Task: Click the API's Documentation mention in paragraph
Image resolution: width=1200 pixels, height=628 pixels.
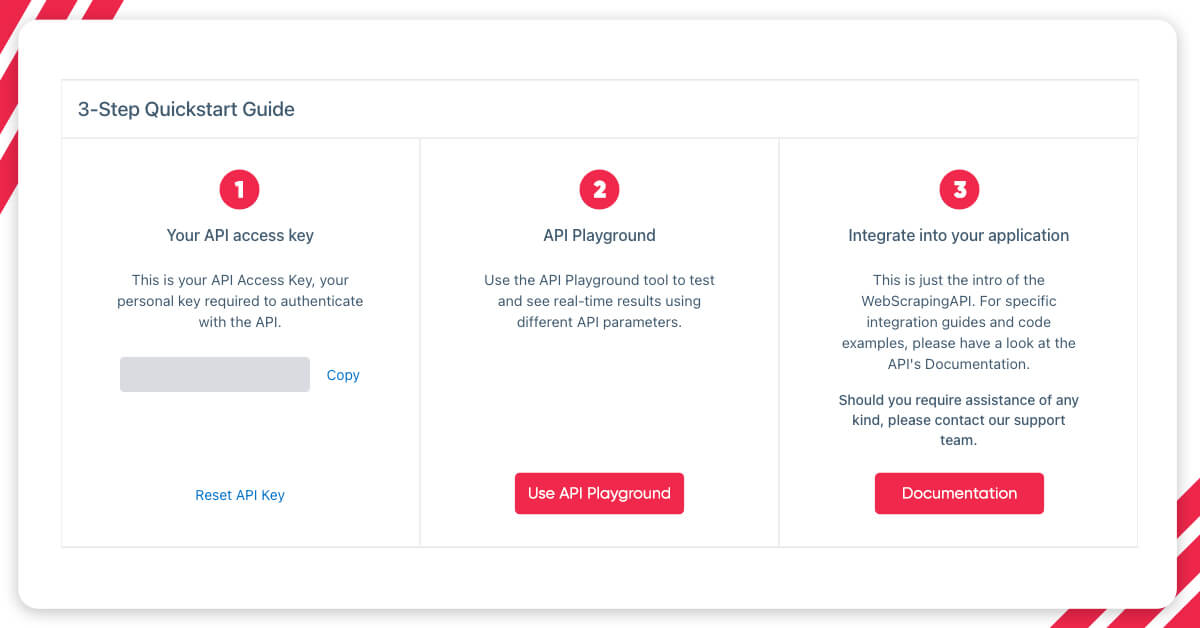Action: point(958,363)
